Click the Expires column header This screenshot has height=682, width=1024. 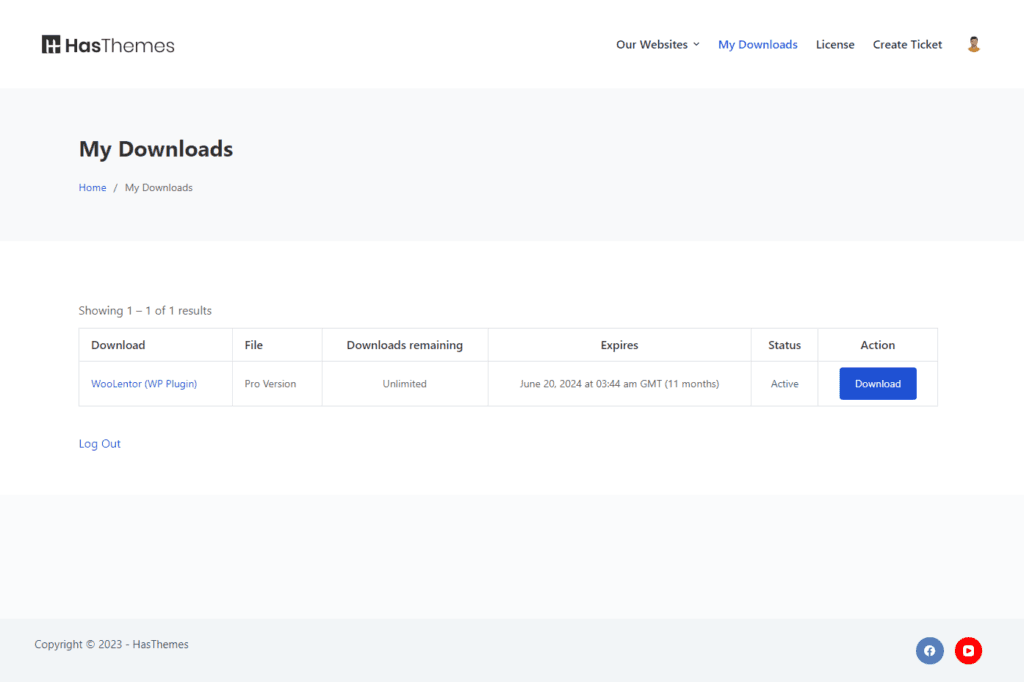619,345
